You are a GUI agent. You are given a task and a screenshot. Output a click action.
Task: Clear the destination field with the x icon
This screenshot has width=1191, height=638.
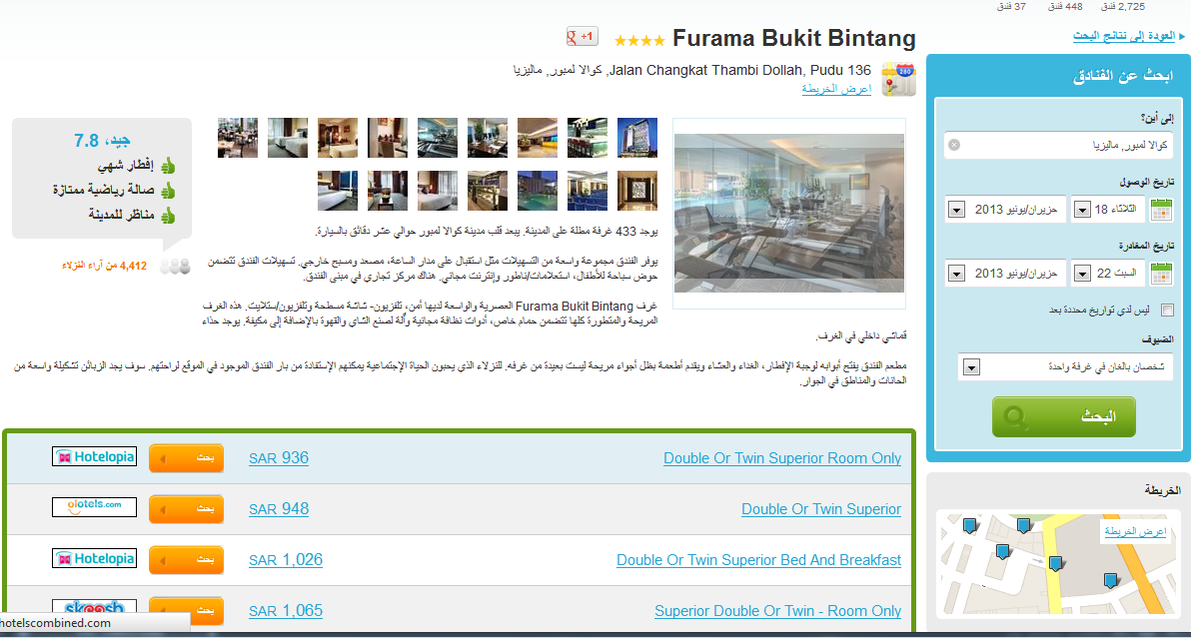pos(954,145)
